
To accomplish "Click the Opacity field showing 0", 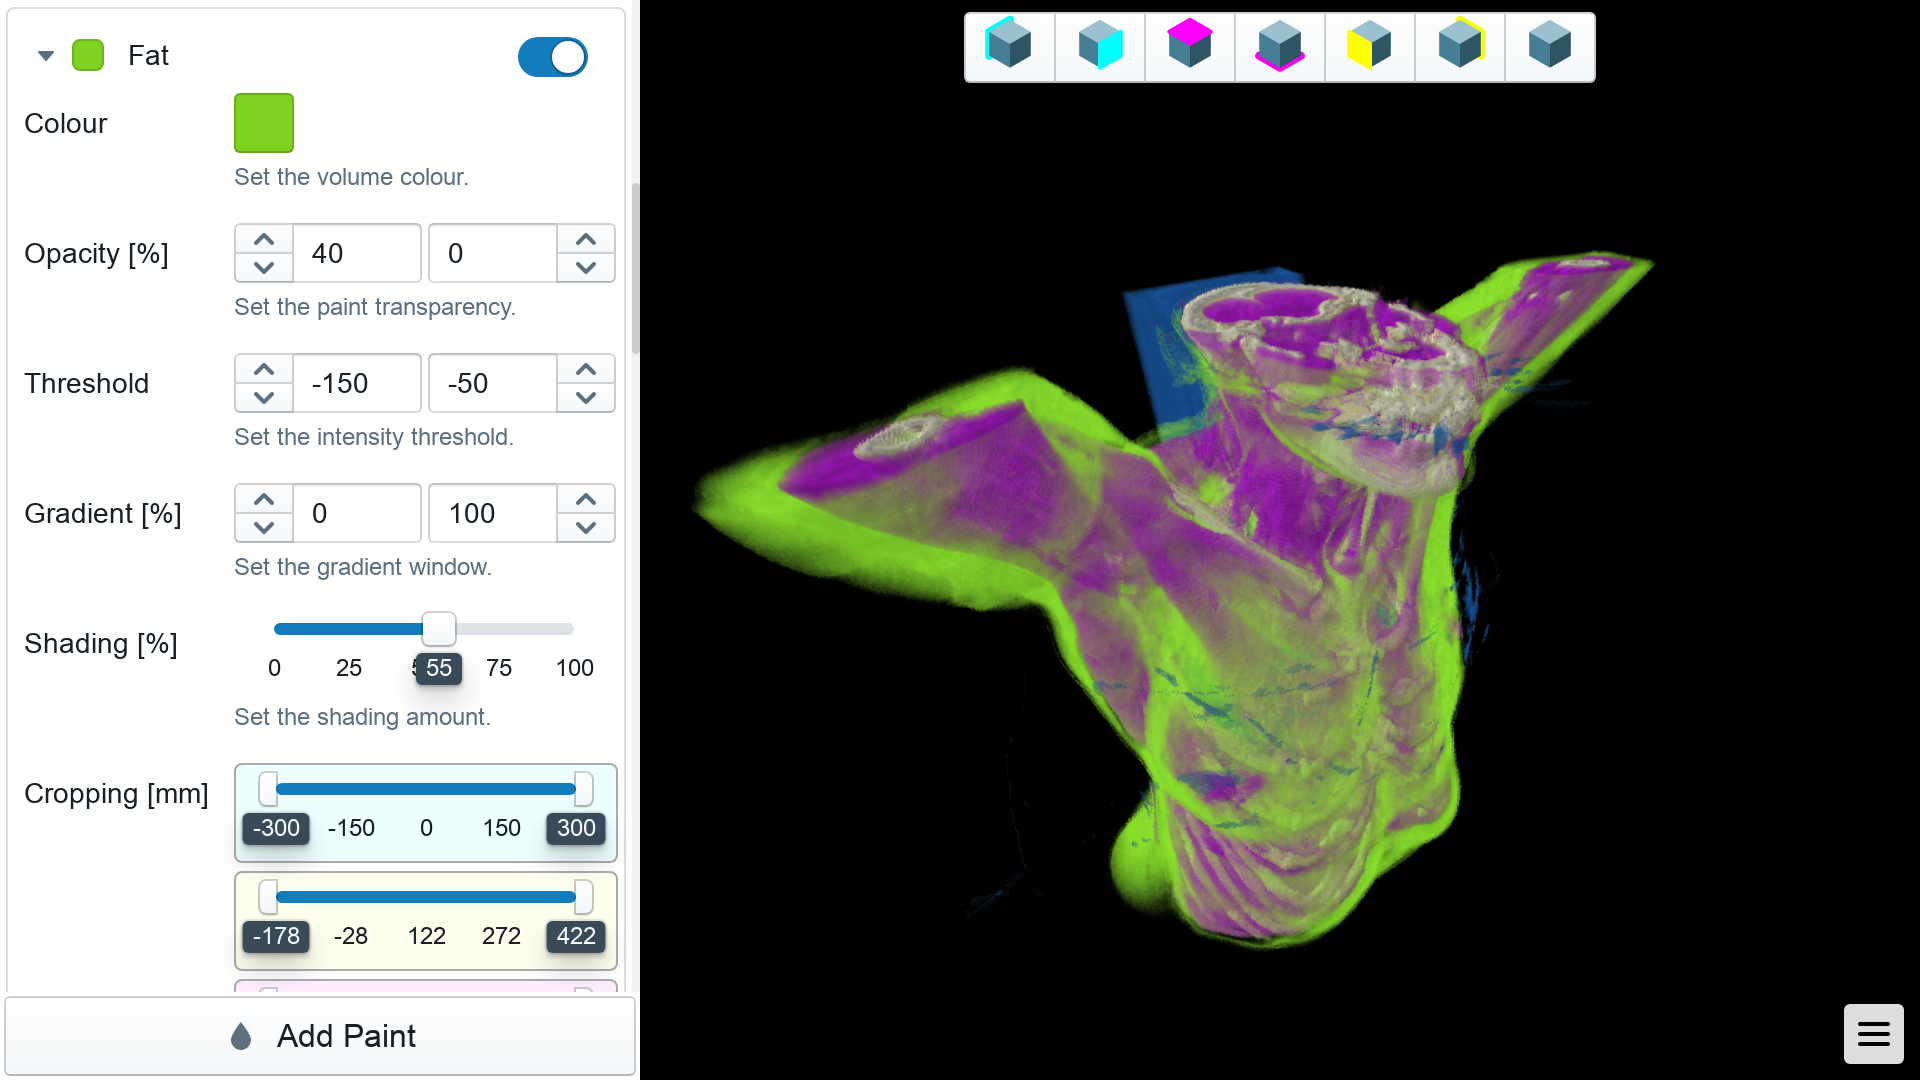I will [x=493, y=253].
